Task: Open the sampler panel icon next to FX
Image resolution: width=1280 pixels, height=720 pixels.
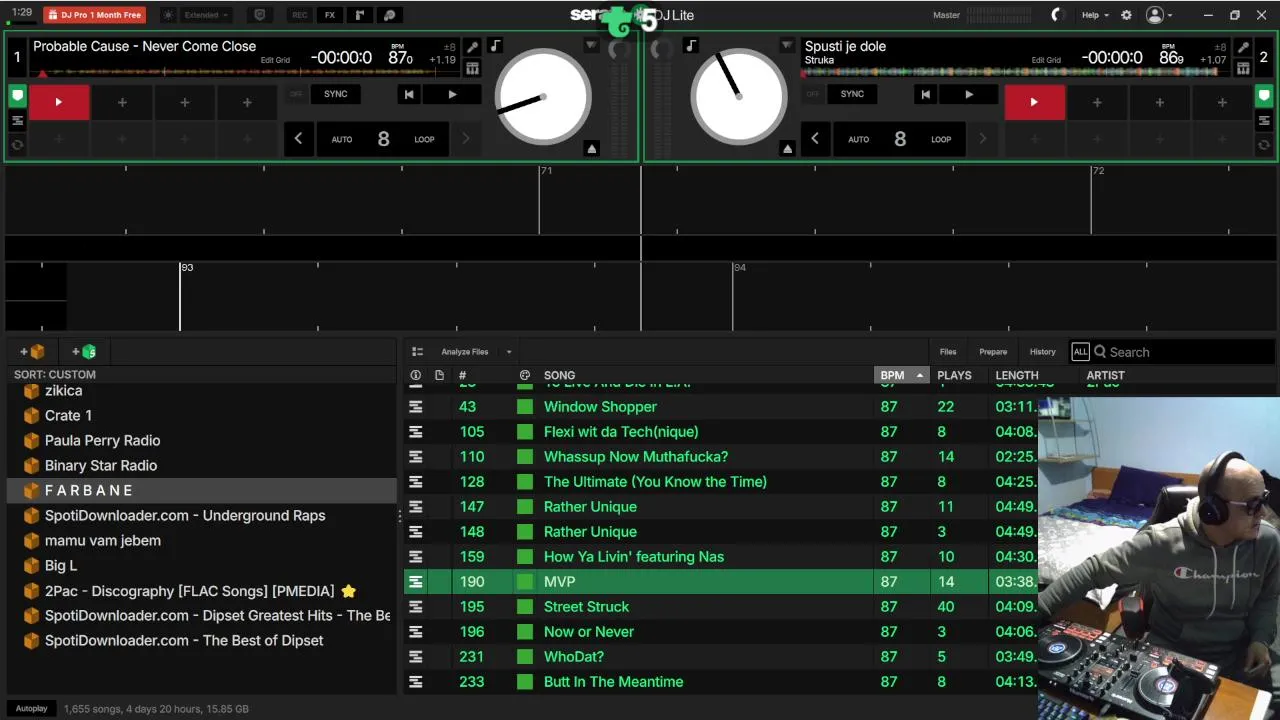Action: [x=360, y=15]
